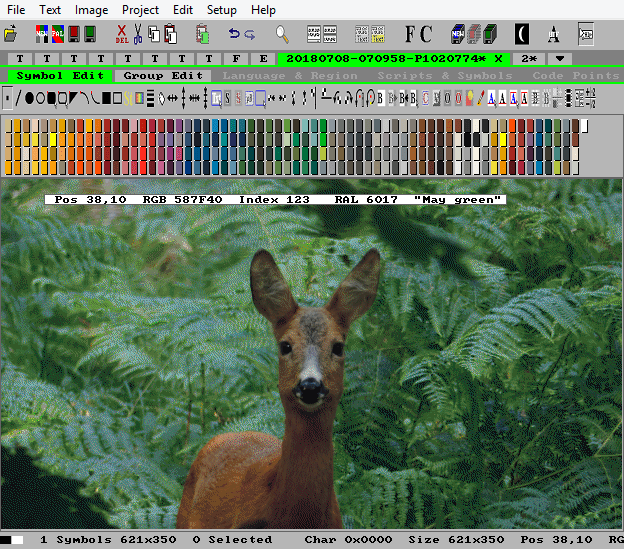
Task: Click the "May green" color name
Action: point(457,200)
